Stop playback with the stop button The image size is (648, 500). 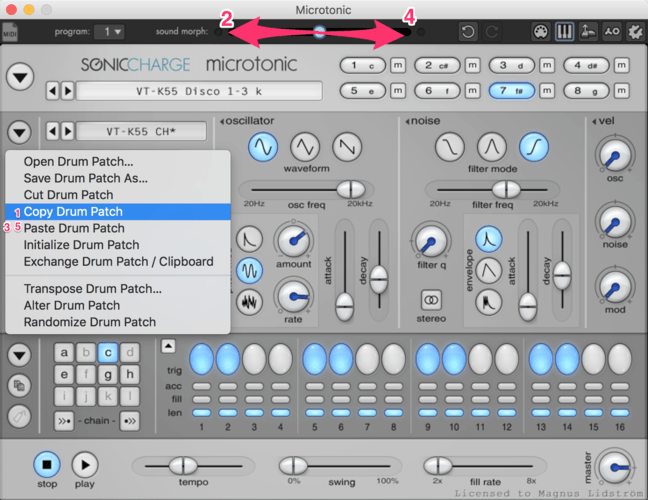(47, 465)
